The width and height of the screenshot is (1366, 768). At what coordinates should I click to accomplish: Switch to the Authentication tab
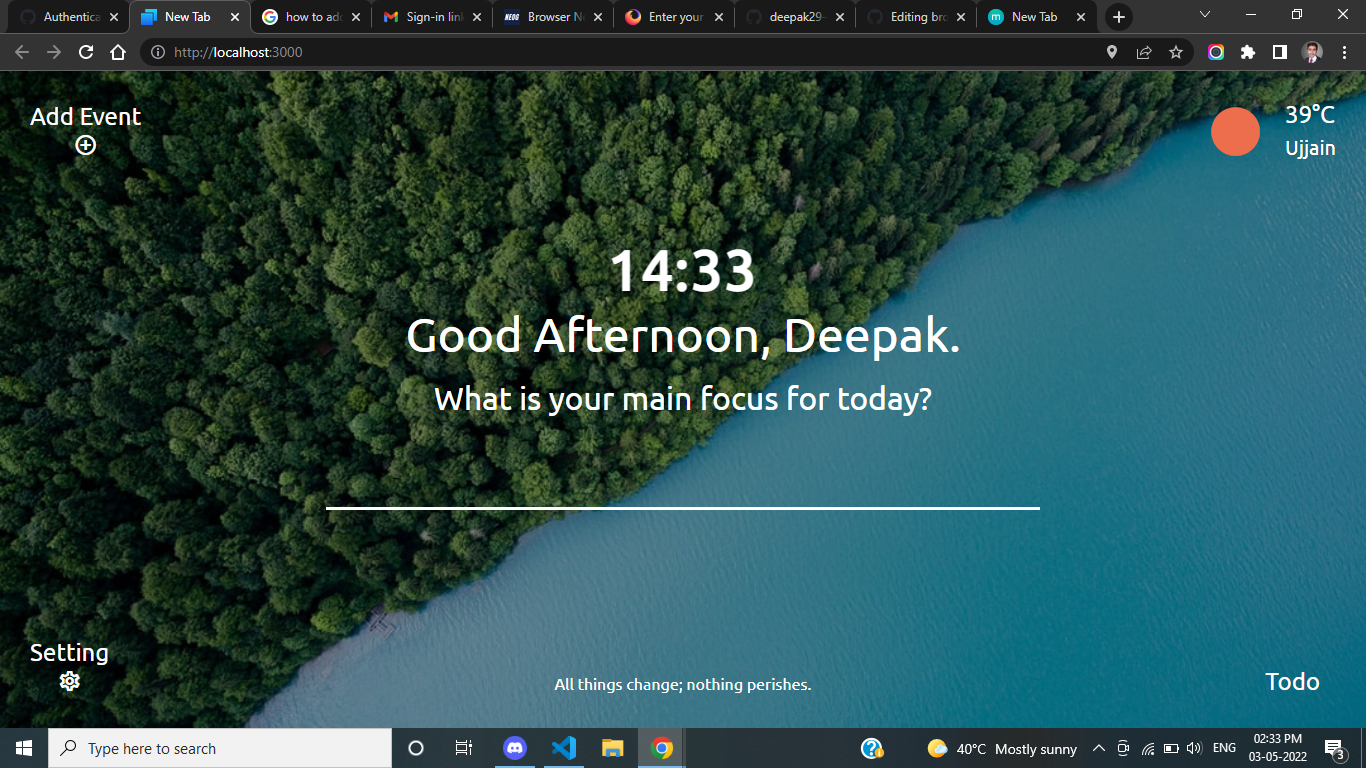(68, 17)
